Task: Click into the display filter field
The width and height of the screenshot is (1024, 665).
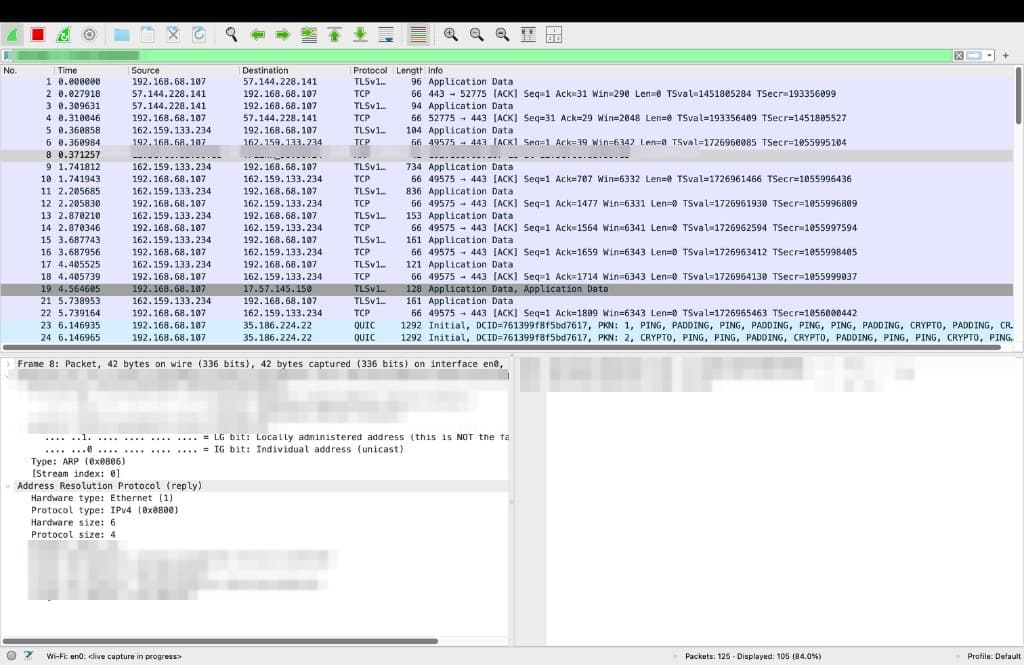Action: (x=482, y=56)
